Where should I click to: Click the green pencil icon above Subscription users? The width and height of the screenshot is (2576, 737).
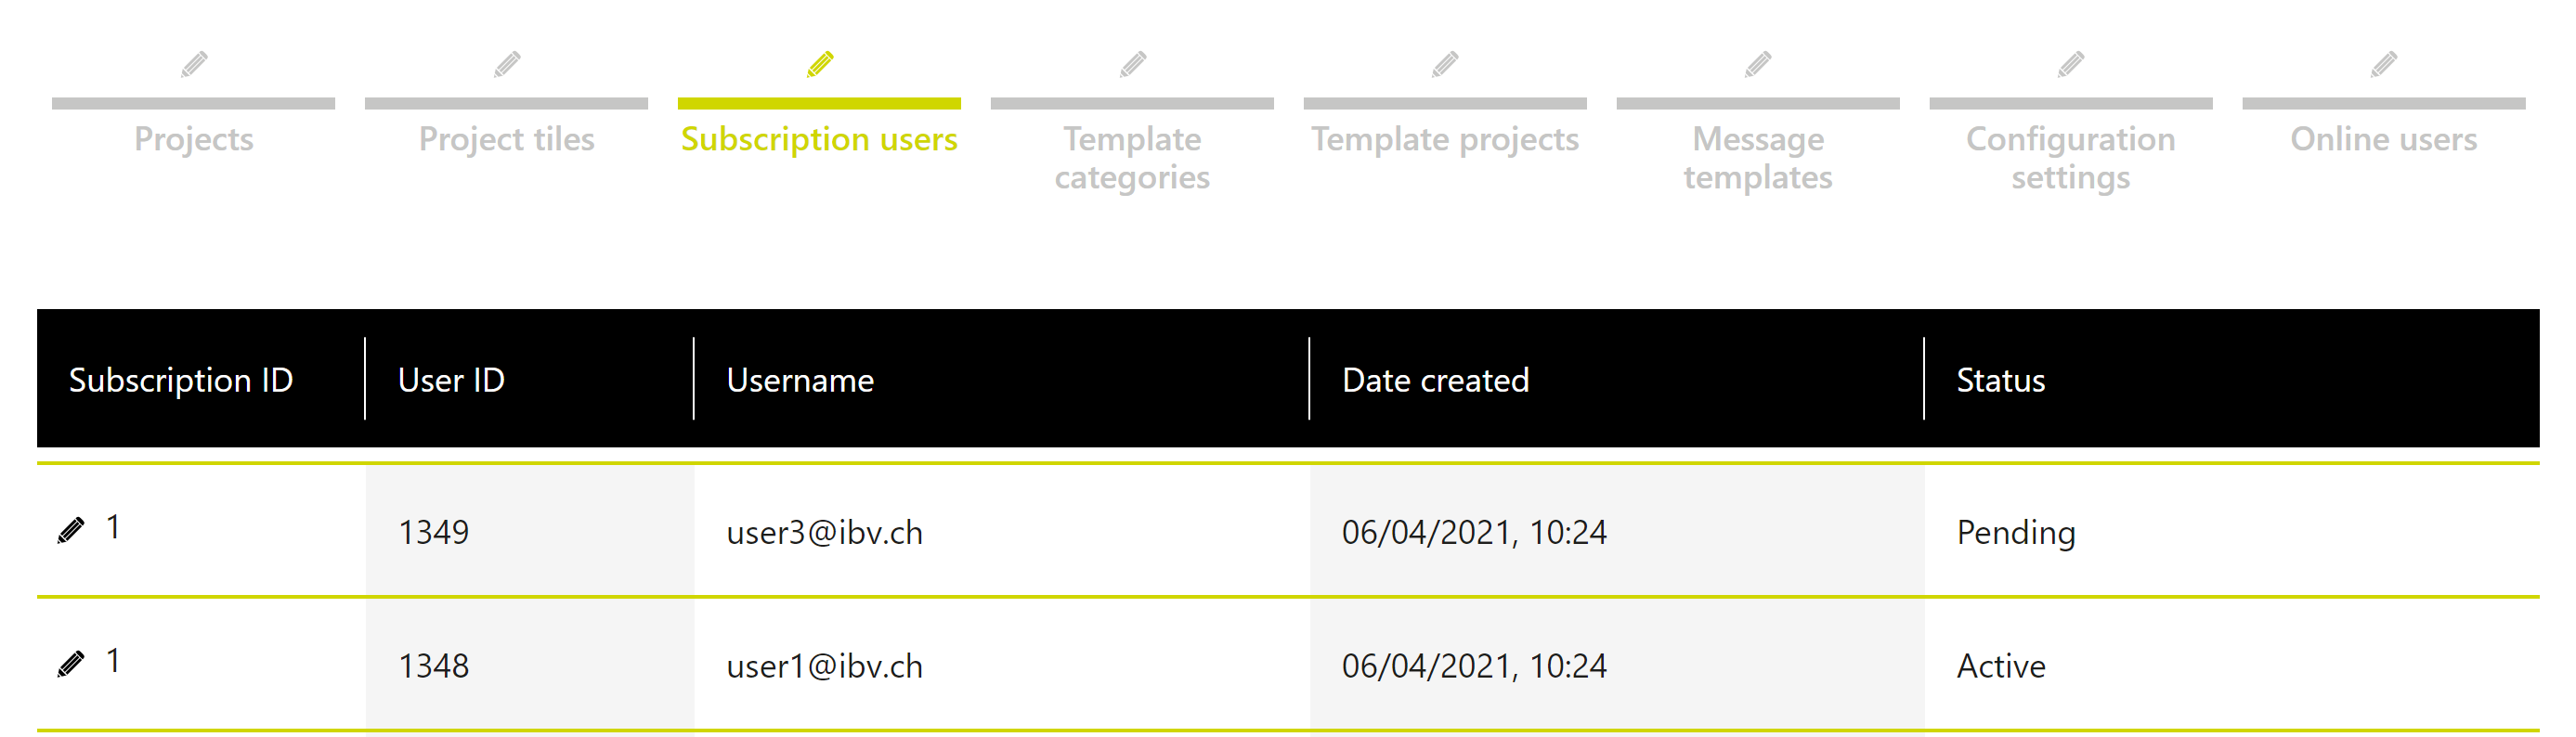click(820, 65)
